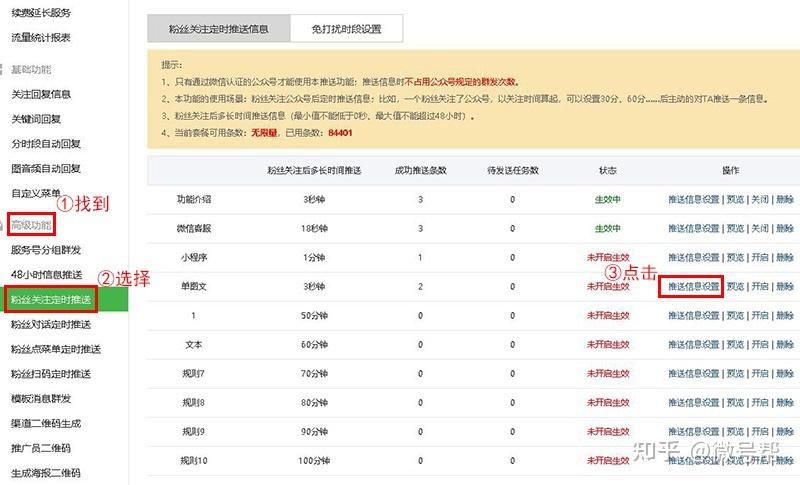Click 推送信息设置 in the 规则9 row
800x485 pixels.
[694, 432]
